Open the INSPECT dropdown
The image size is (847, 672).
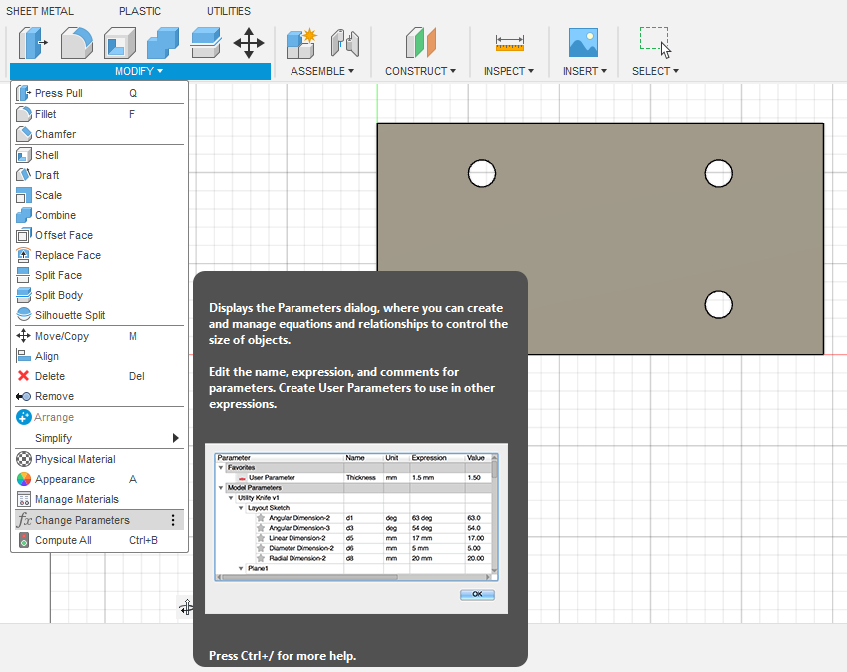(x=508, y=71)
